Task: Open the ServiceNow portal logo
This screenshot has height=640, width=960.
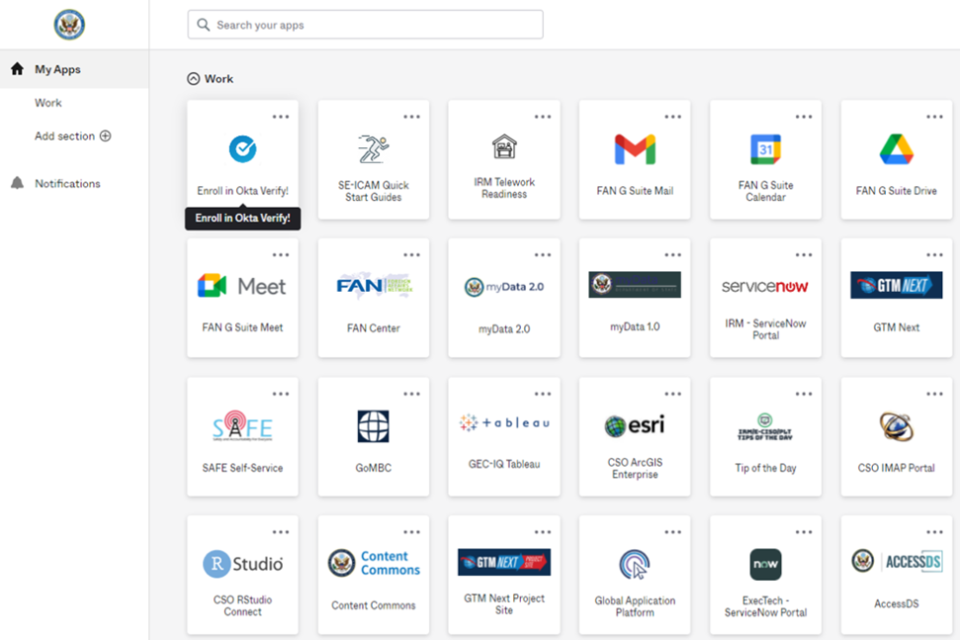Action: click(x=765, y=286)
